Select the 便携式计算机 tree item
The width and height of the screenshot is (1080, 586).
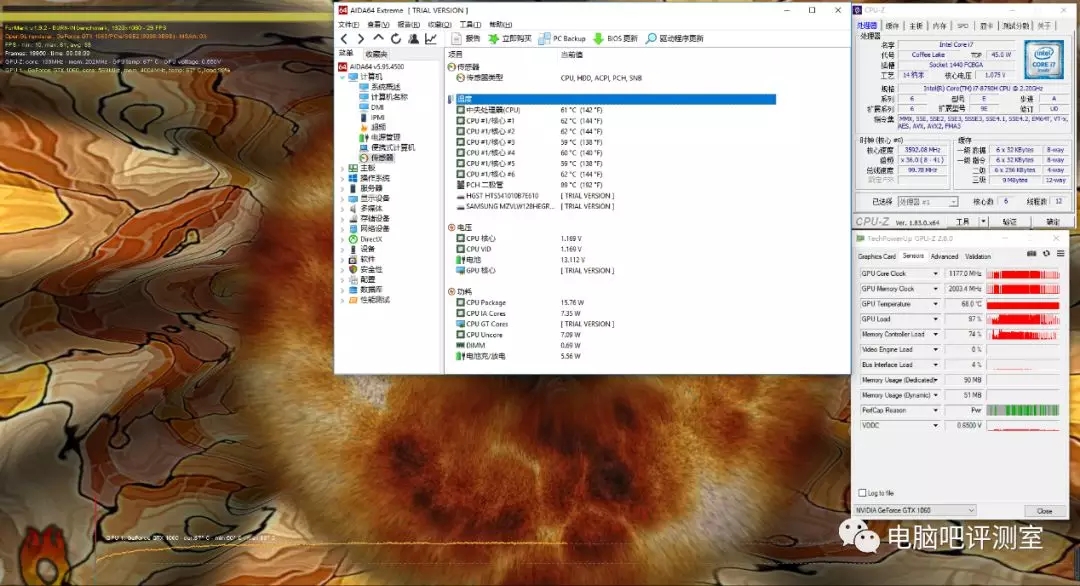click(x=392, y=147)
